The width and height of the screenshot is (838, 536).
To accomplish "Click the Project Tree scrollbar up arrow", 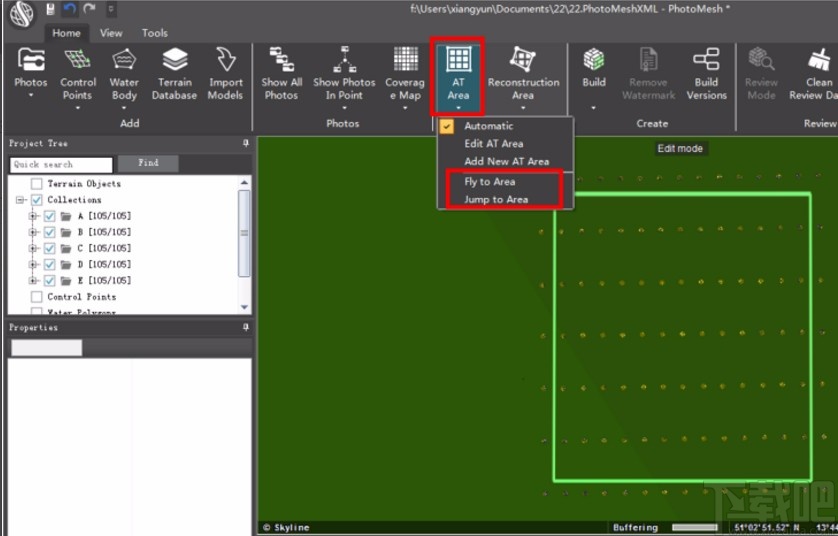I will 244,183.
